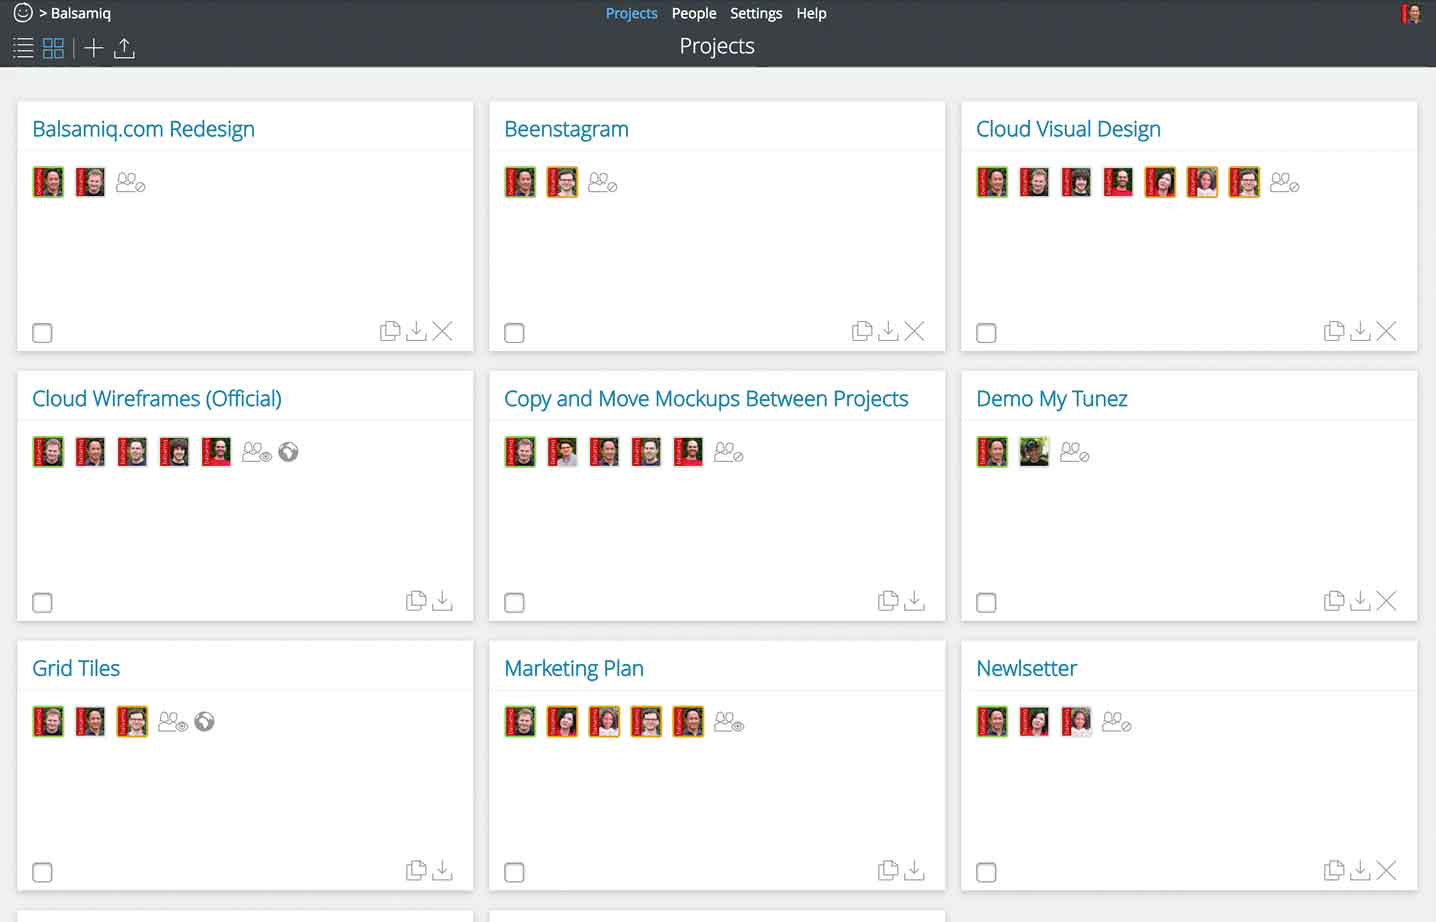Open the Cloud Wireframes (Official) title
This screenshot has width=1436, height=922.
coord(157,398)
